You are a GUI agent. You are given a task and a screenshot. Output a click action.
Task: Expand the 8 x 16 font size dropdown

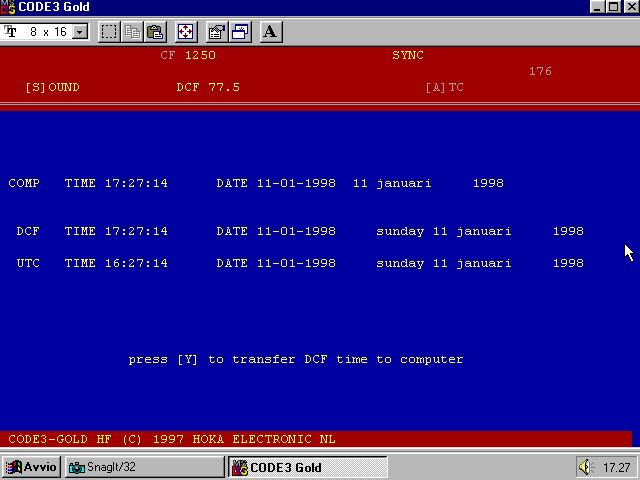(x=80, y=32)
